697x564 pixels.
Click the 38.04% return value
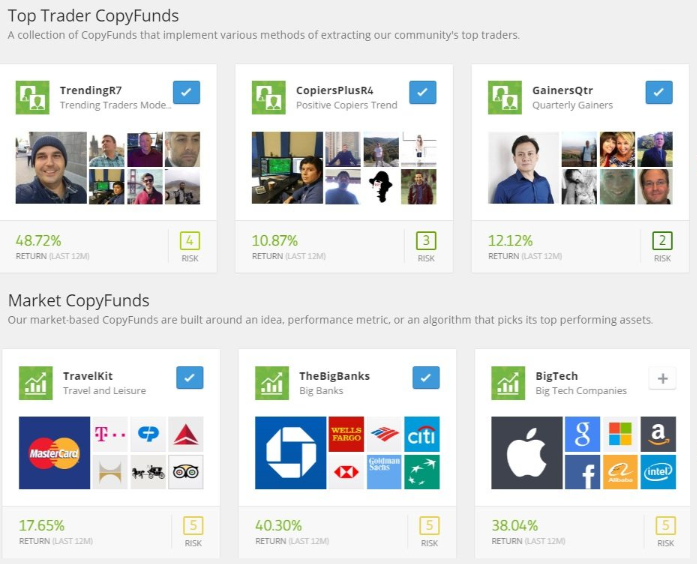[515, 526]
